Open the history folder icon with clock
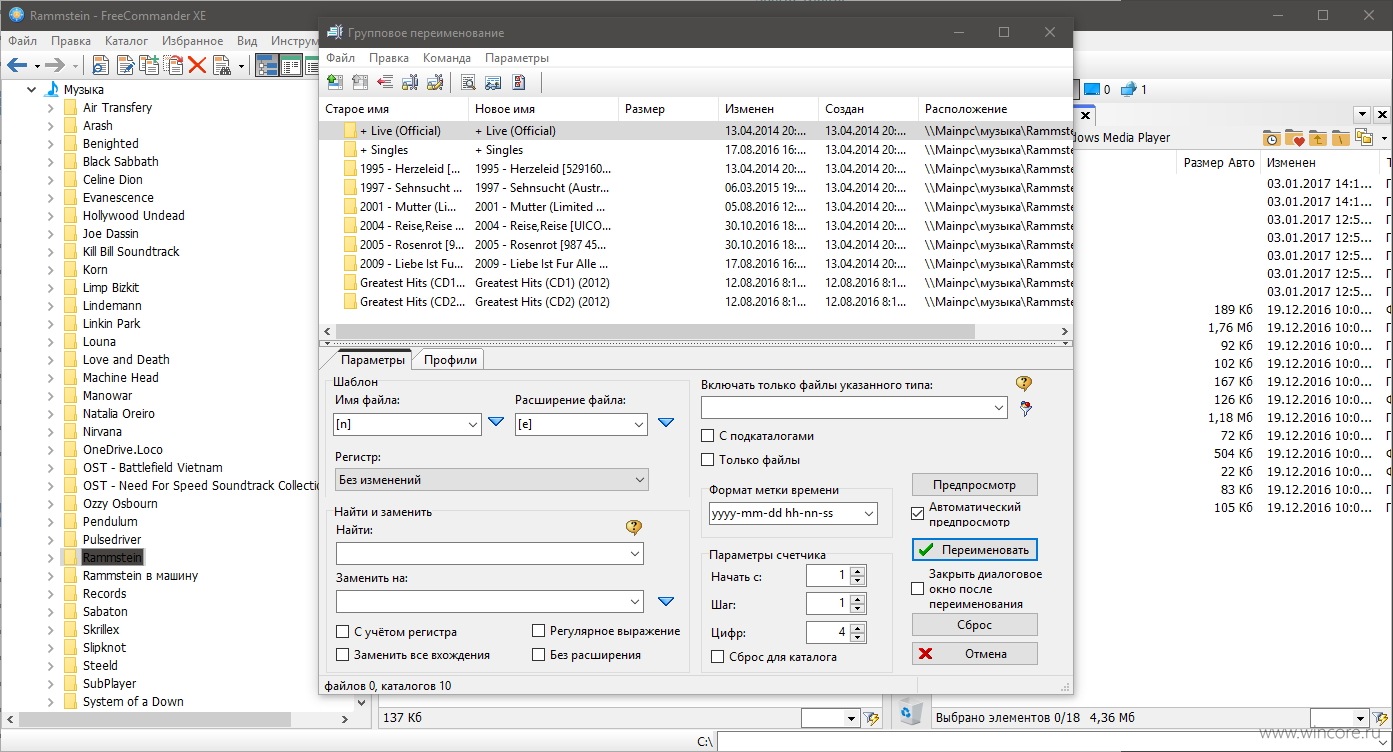The height and width of the screenshot is (752, 1393). [x=1272, y=138]
